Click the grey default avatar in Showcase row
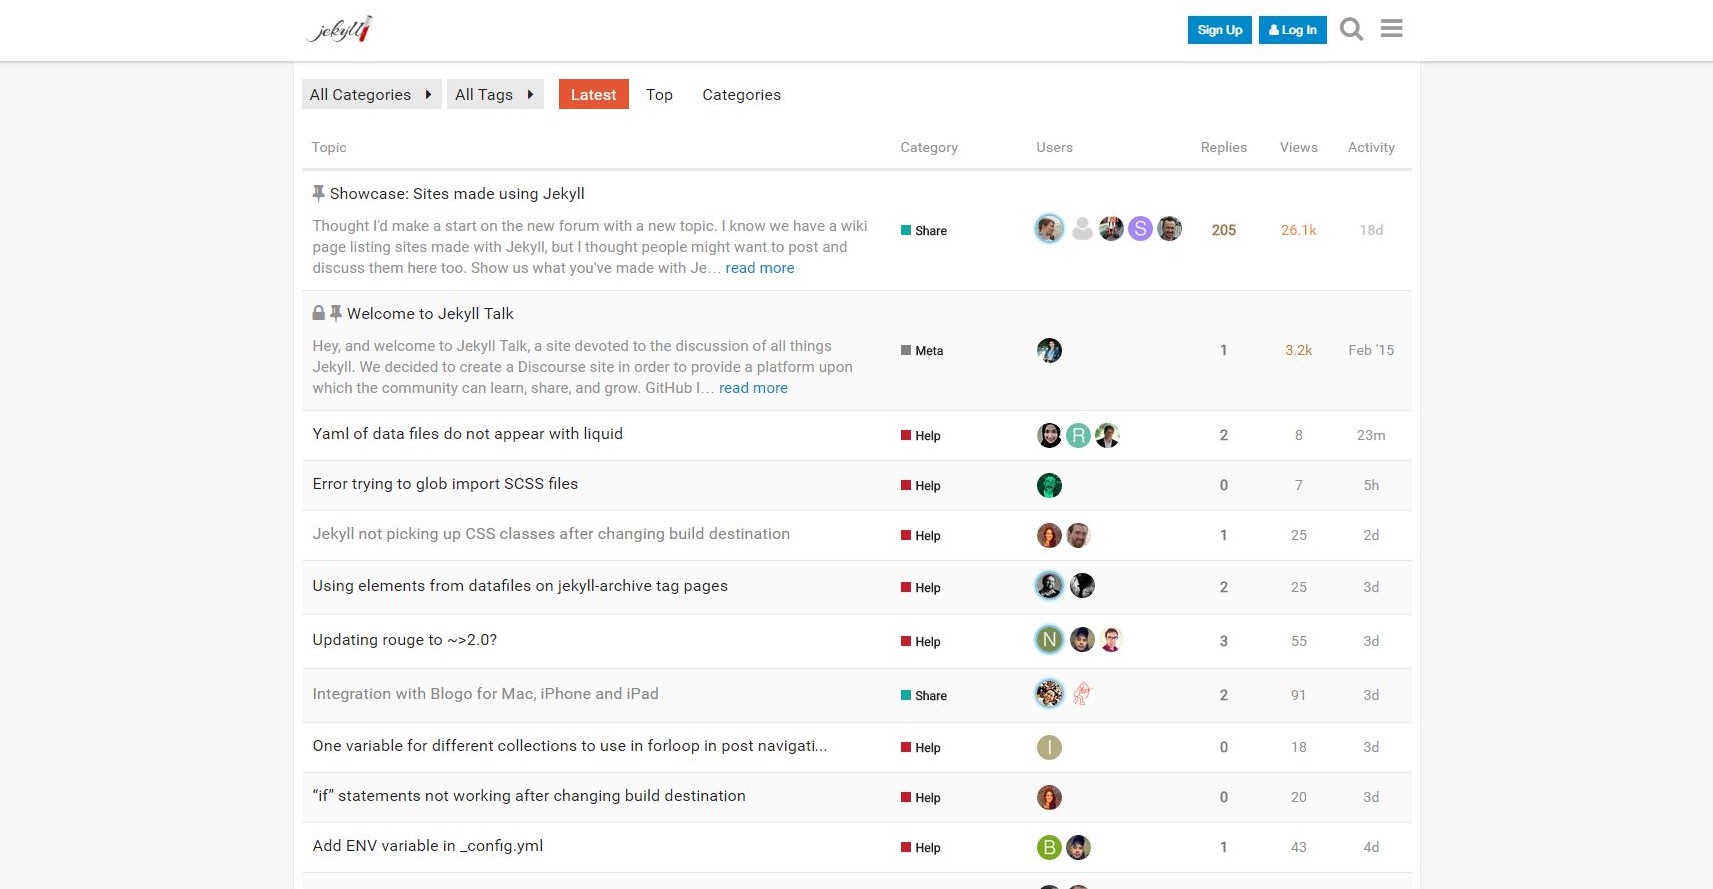The height and width of the screenshot is (889, 1713). click(x=1082, y=229)
